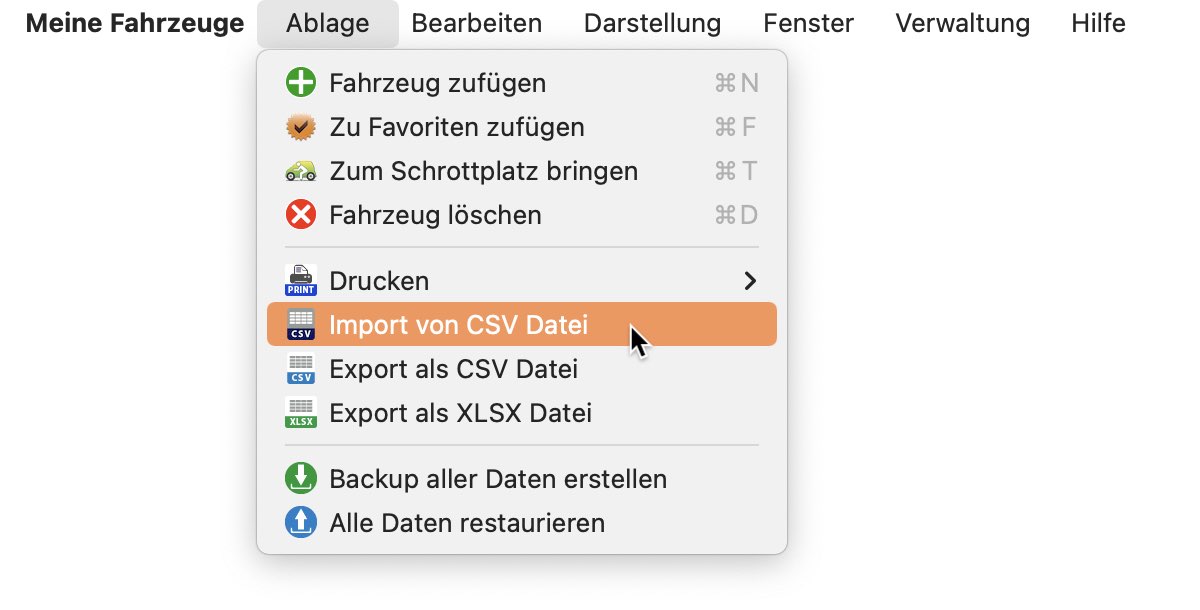Image resolution: width=1200 pixels, height=610 pixels.
Task: Click the Schrottplatz car icon
Action: (x=301, y=171)
